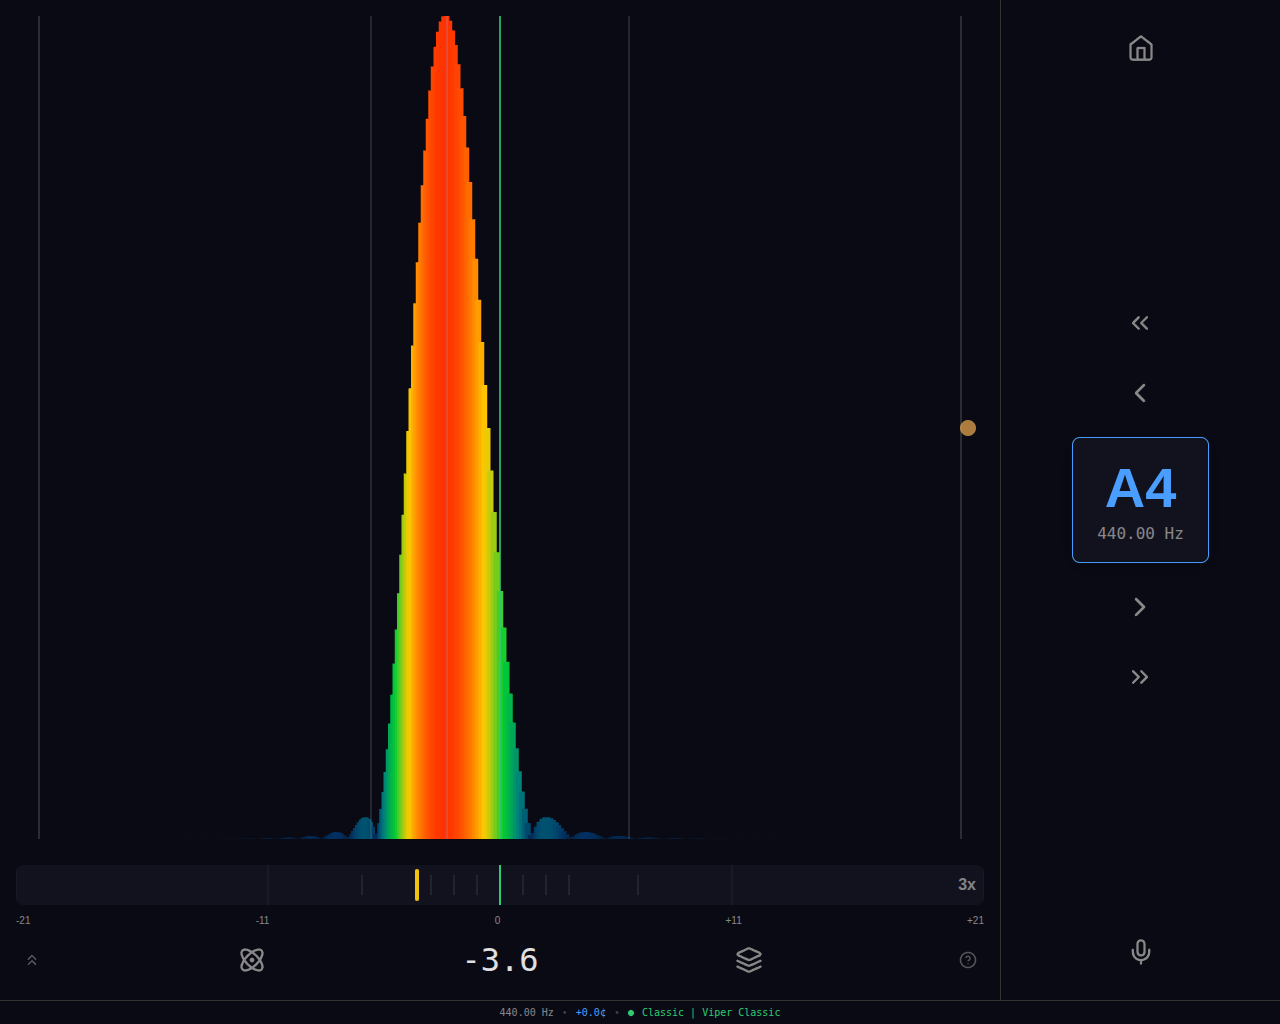Click the Home icon
Image resolution: width=1280 pixels, height=1024 pixels.
pyautogui.click(x=1140, y=48)
